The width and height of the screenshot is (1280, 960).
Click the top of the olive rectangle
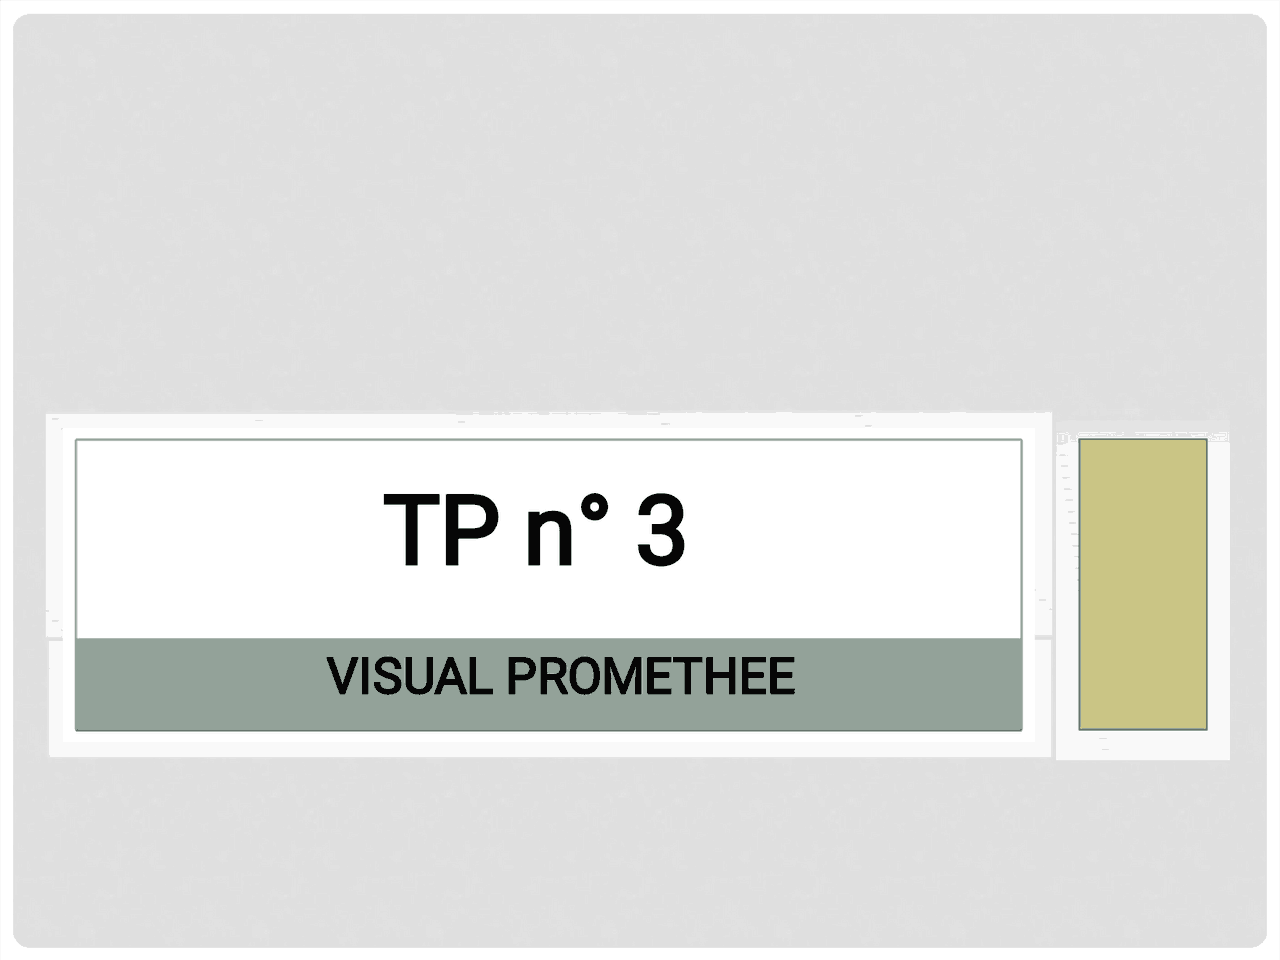1143,450
